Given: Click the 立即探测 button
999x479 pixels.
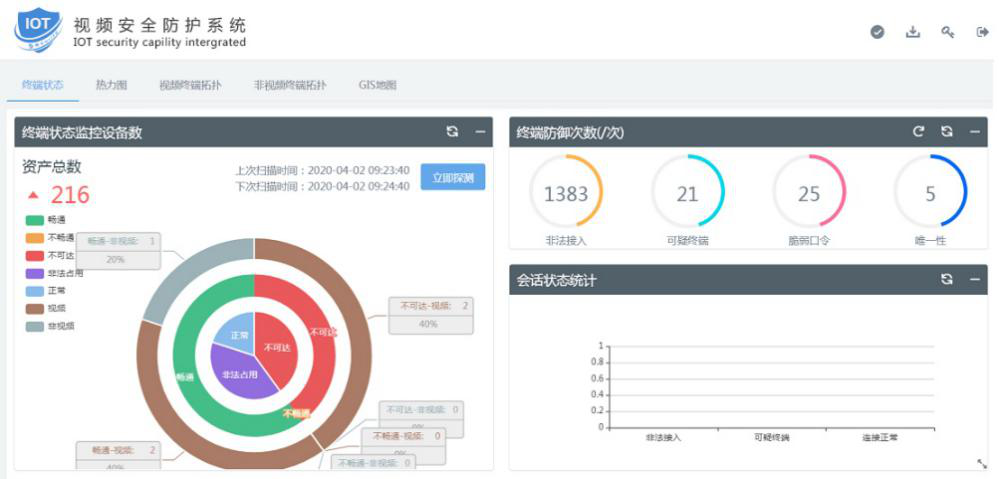Looking at the screenshot, I should [452, 178].
